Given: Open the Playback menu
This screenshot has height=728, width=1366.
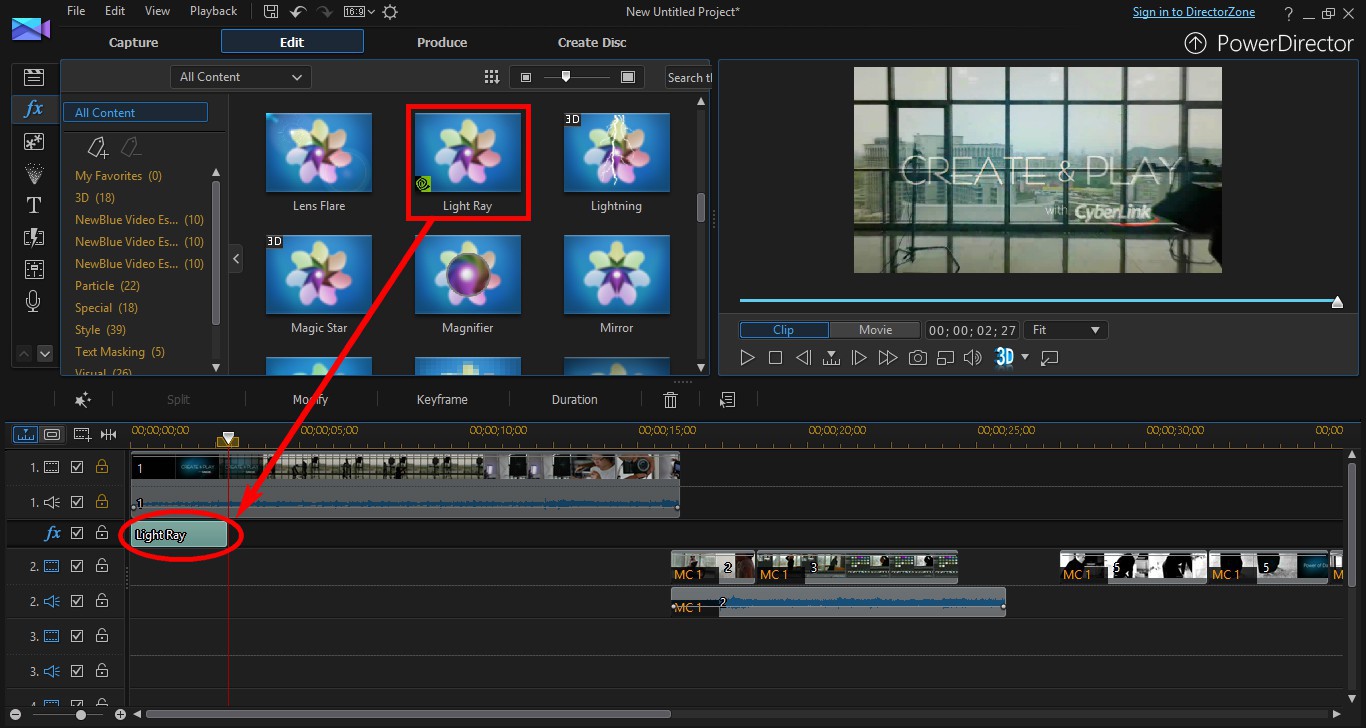Looking at the screenshot, I should tap(213, 11).
